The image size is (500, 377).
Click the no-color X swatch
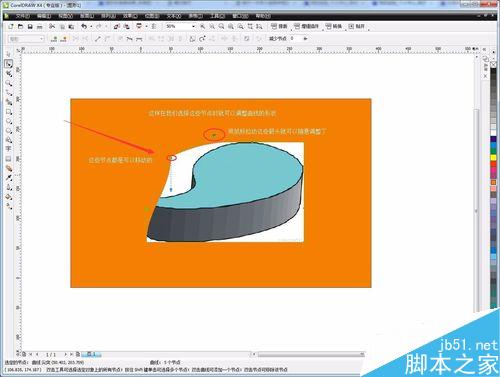coord(494,64)
